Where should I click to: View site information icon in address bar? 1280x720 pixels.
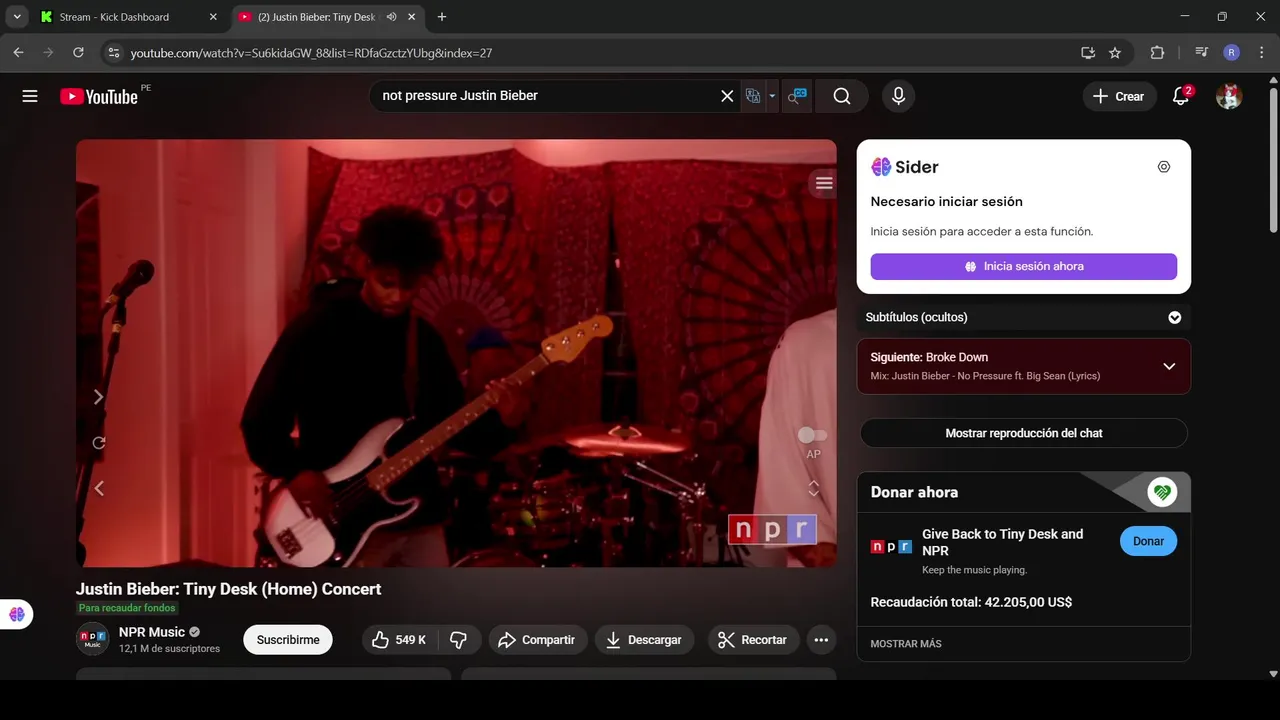point(114,53)
